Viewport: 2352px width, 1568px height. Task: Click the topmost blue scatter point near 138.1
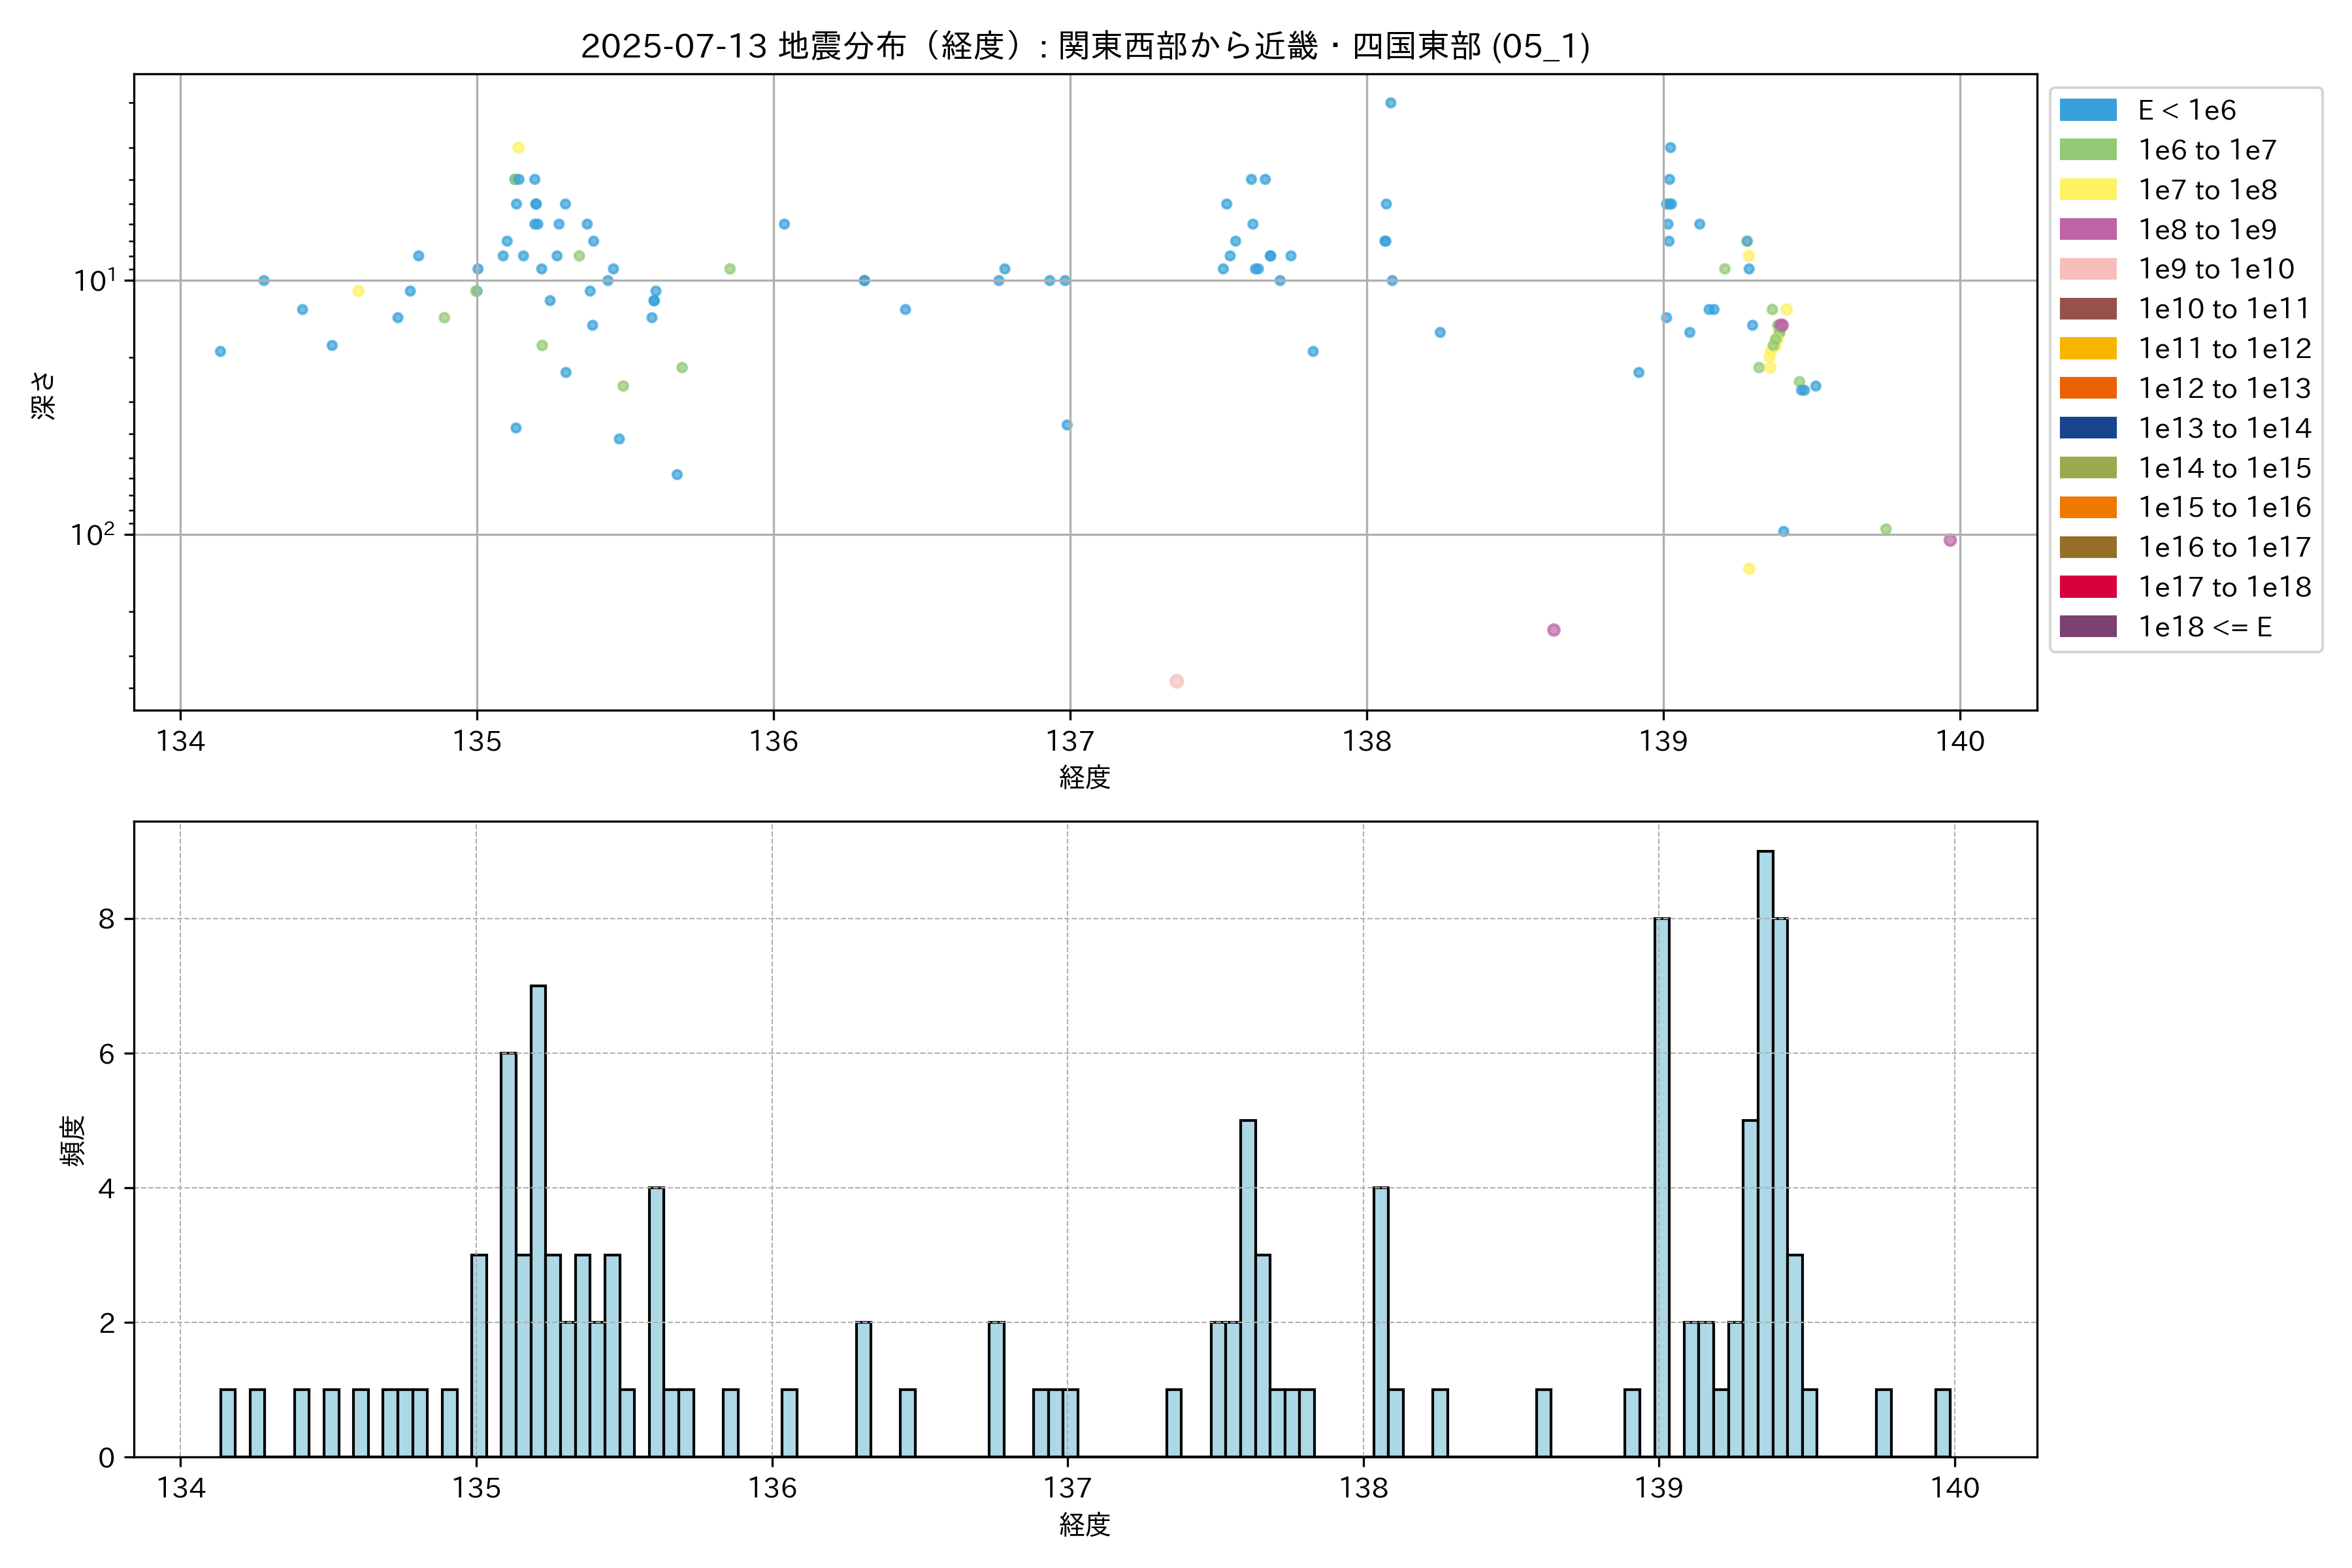pos(1390,103)
